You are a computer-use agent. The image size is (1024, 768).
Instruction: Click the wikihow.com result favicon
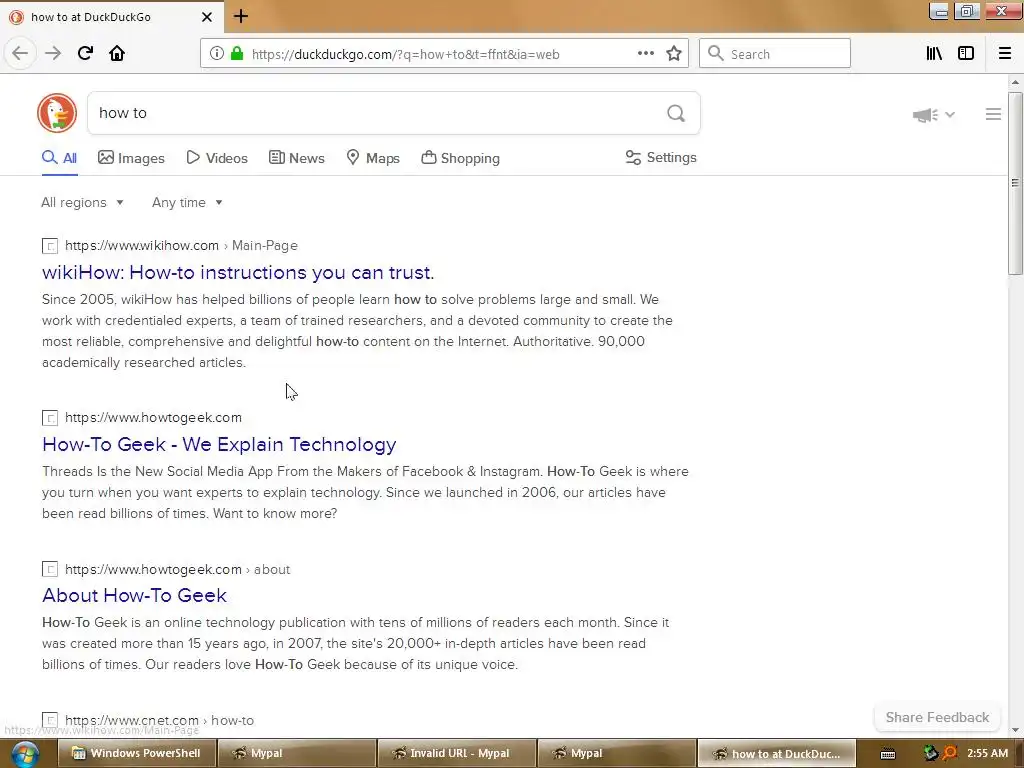50,246
